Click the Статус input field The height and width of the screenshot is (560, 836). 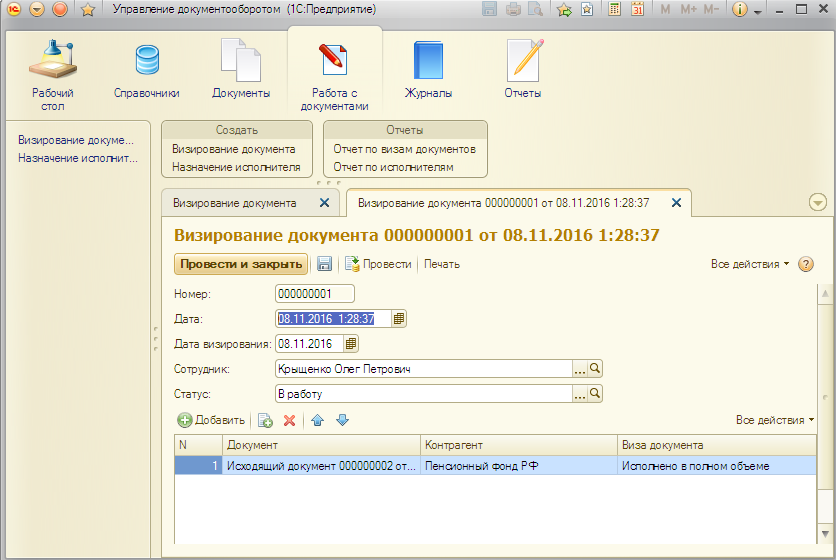point(424,394)
